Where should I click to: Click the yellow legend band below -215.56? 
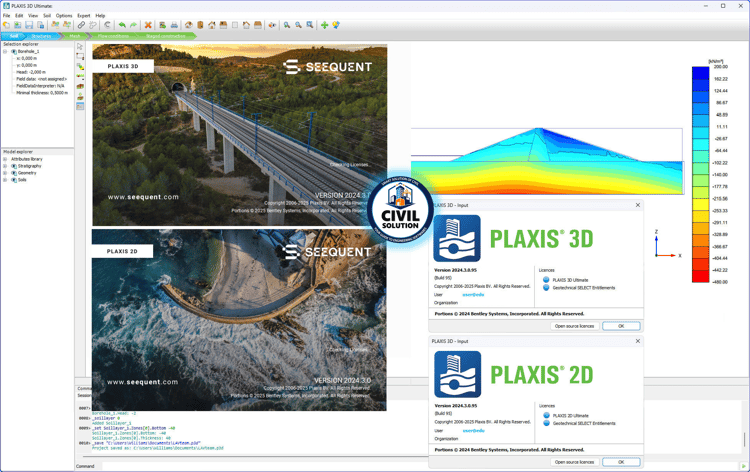pyautogui.click(x=700, y=204)
